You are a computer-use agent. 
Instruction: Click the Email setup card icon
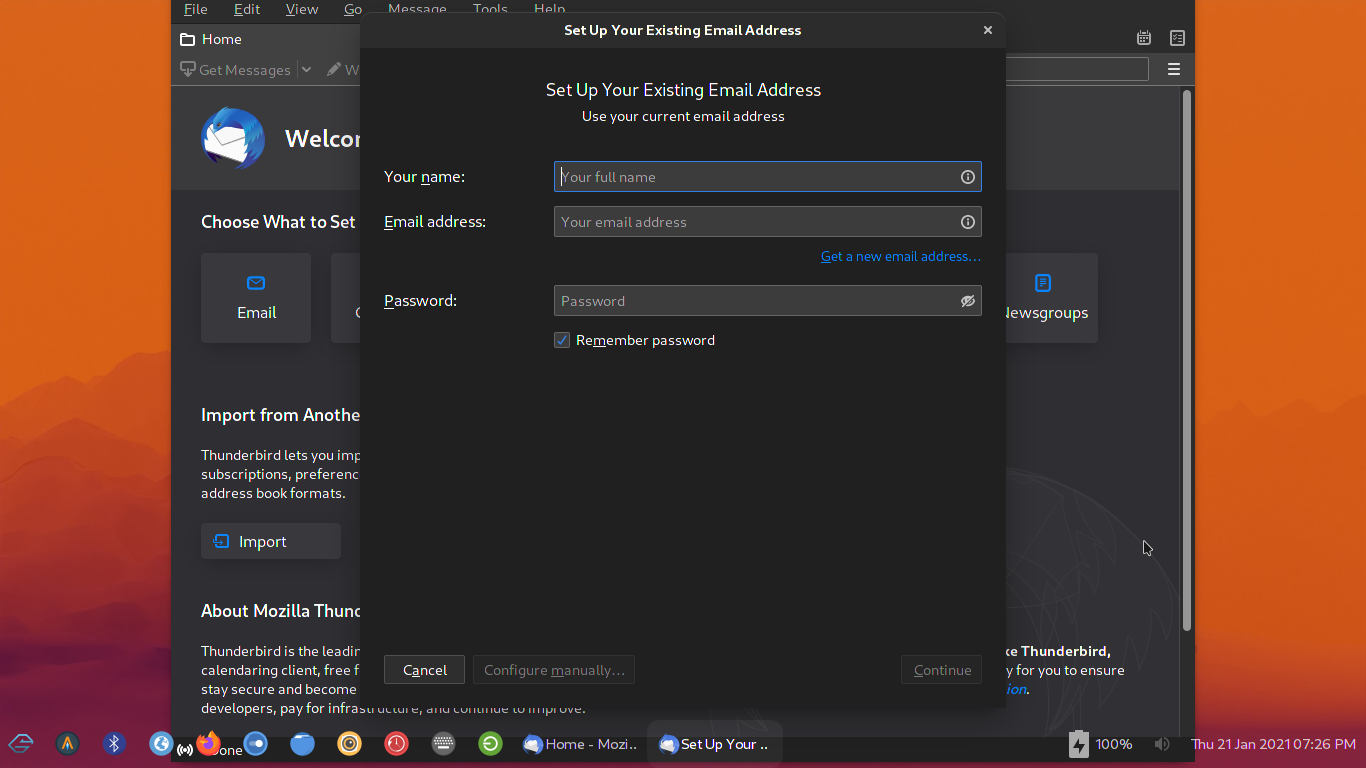[x=256, y=283]
